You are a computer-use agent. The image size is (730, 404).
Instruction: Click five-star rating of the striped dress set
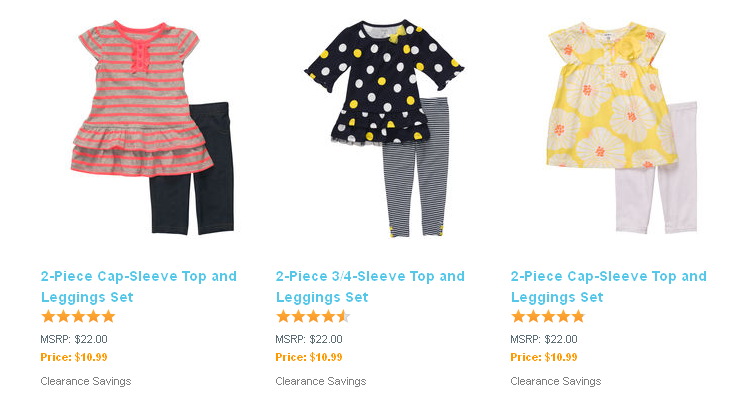pyautogui.click(x=78, y=317)
